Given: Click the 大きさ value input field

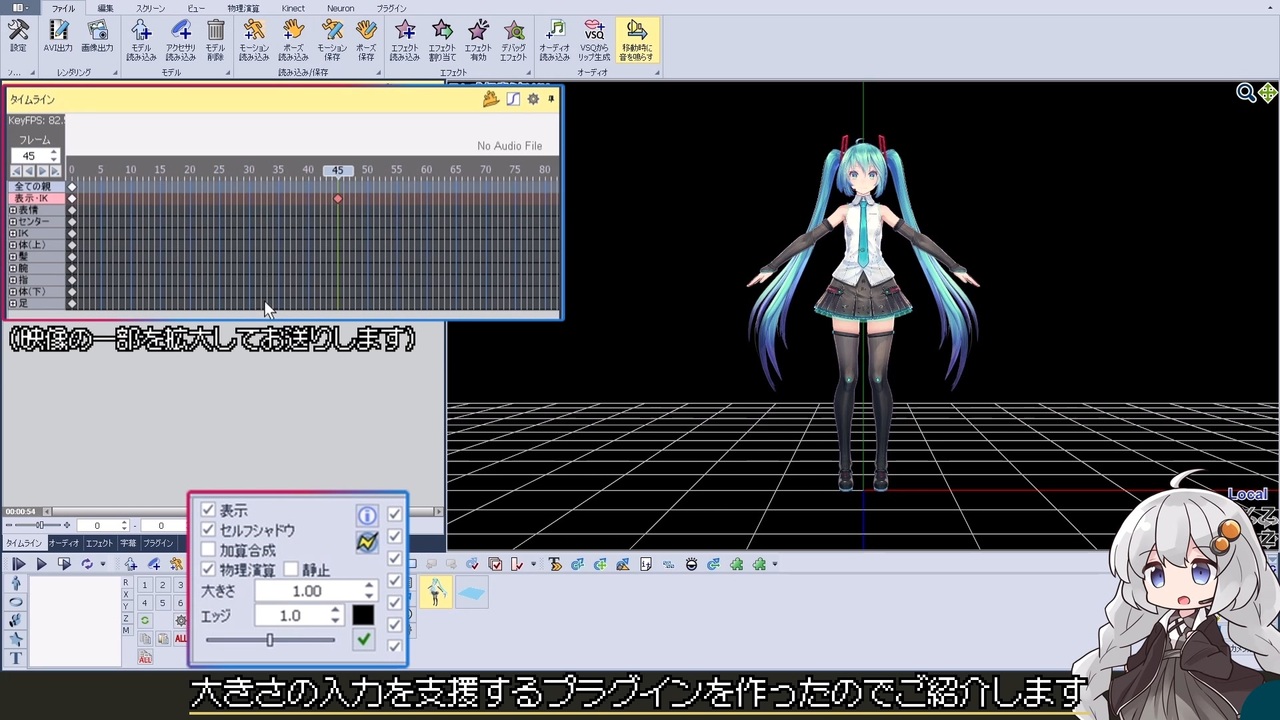Looking at the screenshot, I should coord(306,591).
